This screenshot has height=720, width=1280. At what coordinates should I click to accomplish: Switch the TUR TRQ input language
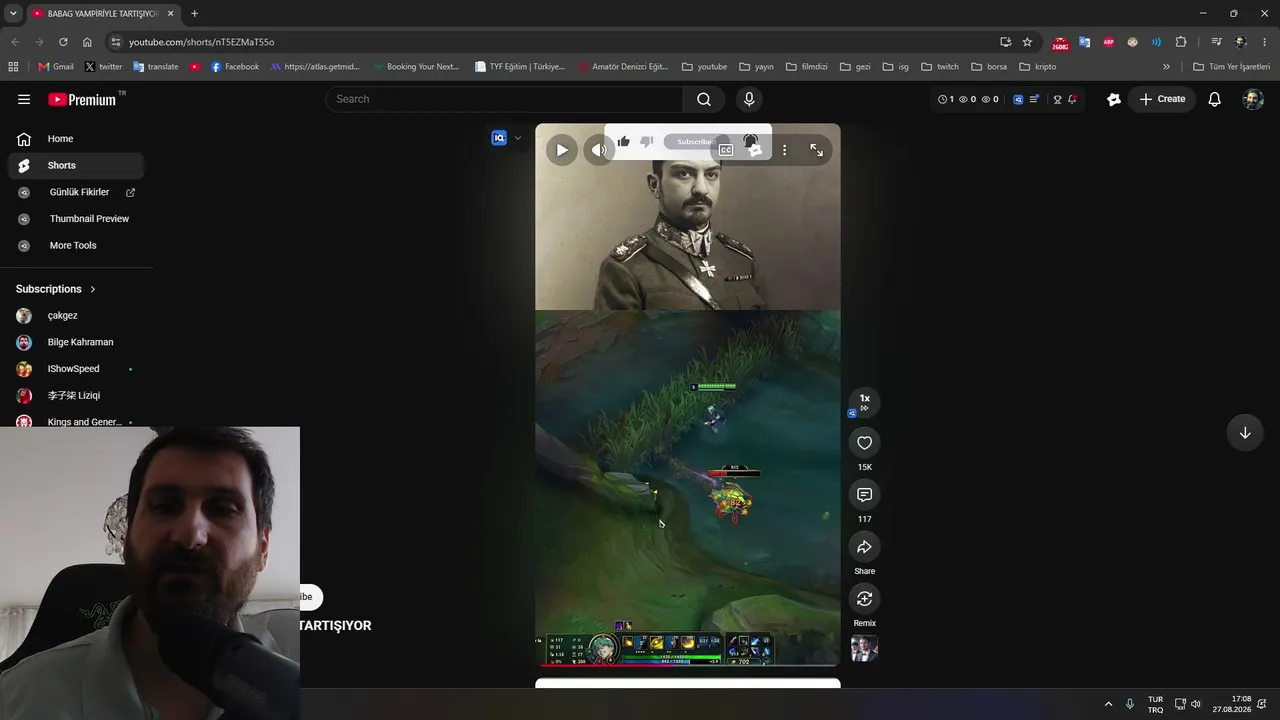pos(1155,704)
